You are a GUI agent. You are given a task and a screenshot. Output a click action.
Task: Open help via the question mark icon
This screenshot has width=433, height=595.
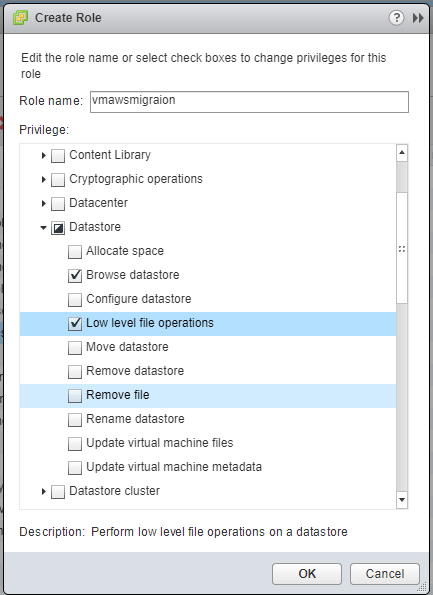(396, 17)
